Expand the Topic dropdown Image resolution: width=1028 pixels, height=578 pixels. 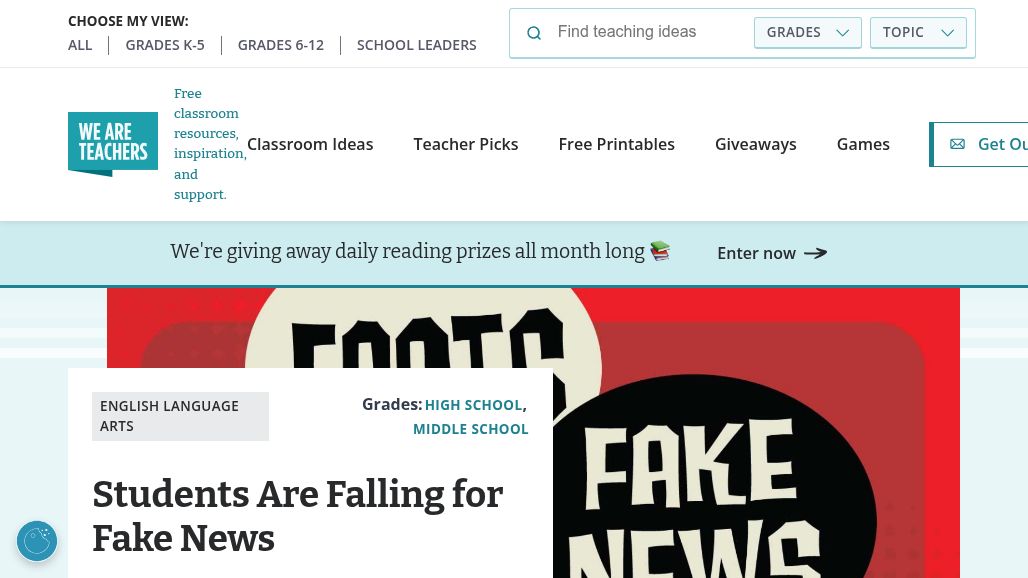tap(918, 33)
